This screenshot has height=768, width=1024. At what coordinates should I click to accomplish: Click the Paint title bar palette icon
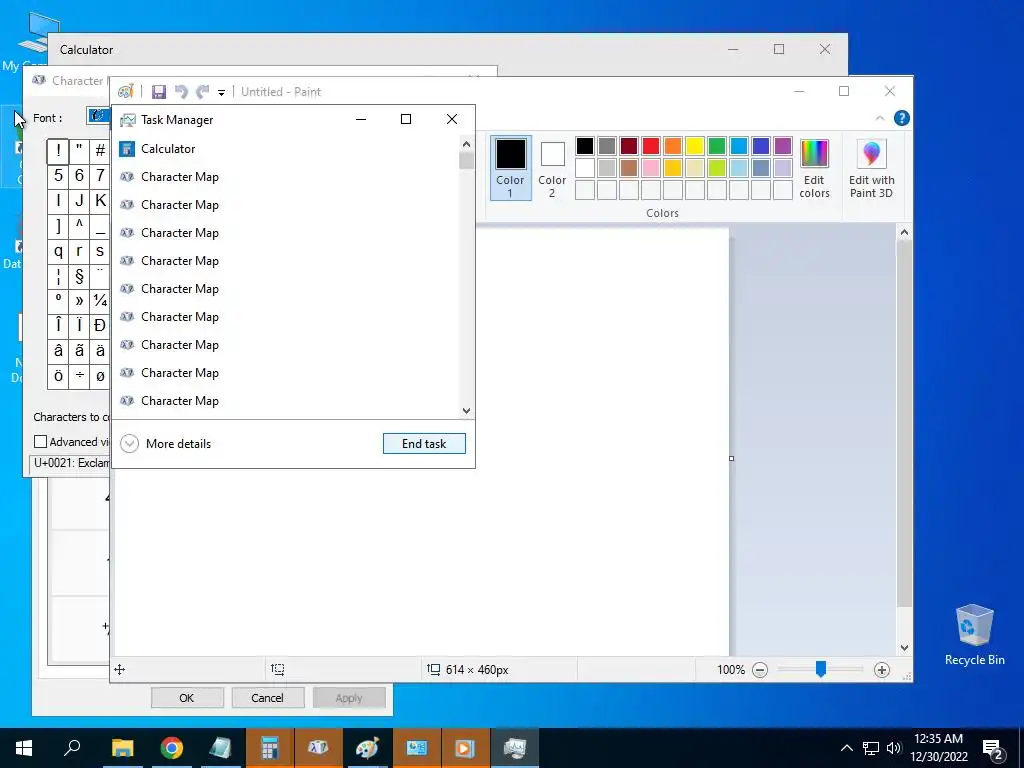[125, 91]
